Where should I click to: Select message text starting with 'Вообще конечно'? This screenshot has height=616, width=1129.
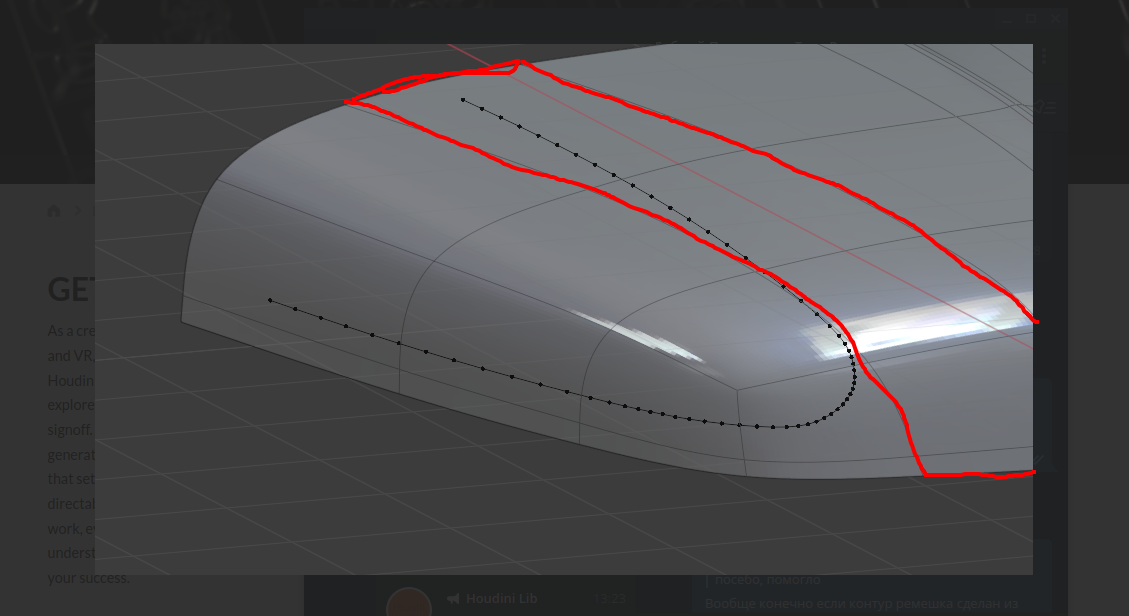(861, 604)
